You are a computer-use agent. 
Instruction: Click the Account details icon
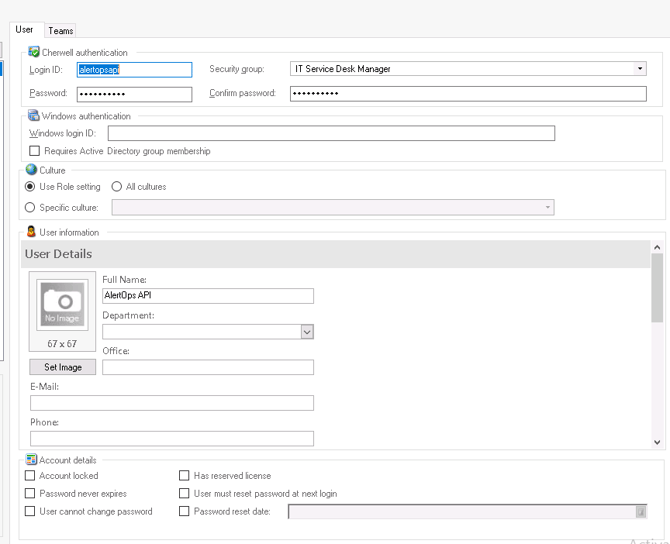31,460
